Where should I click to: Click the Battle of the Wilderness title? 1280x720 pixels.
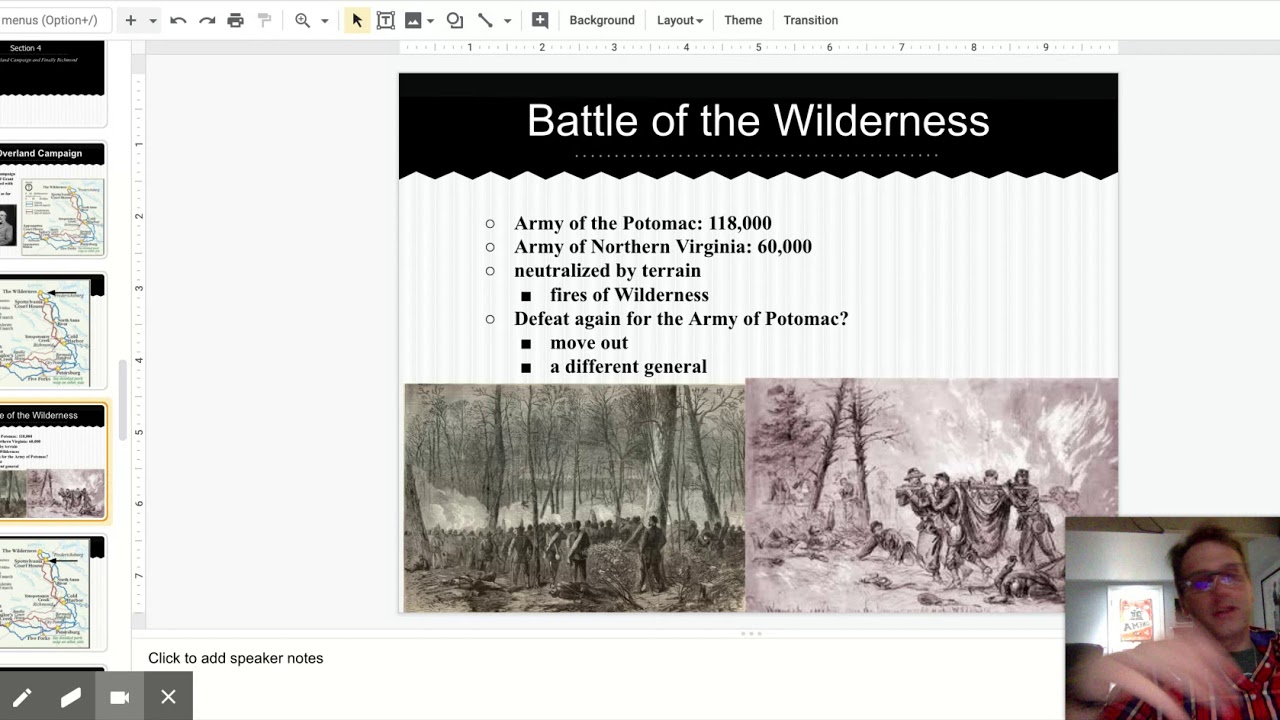point(758,121)
